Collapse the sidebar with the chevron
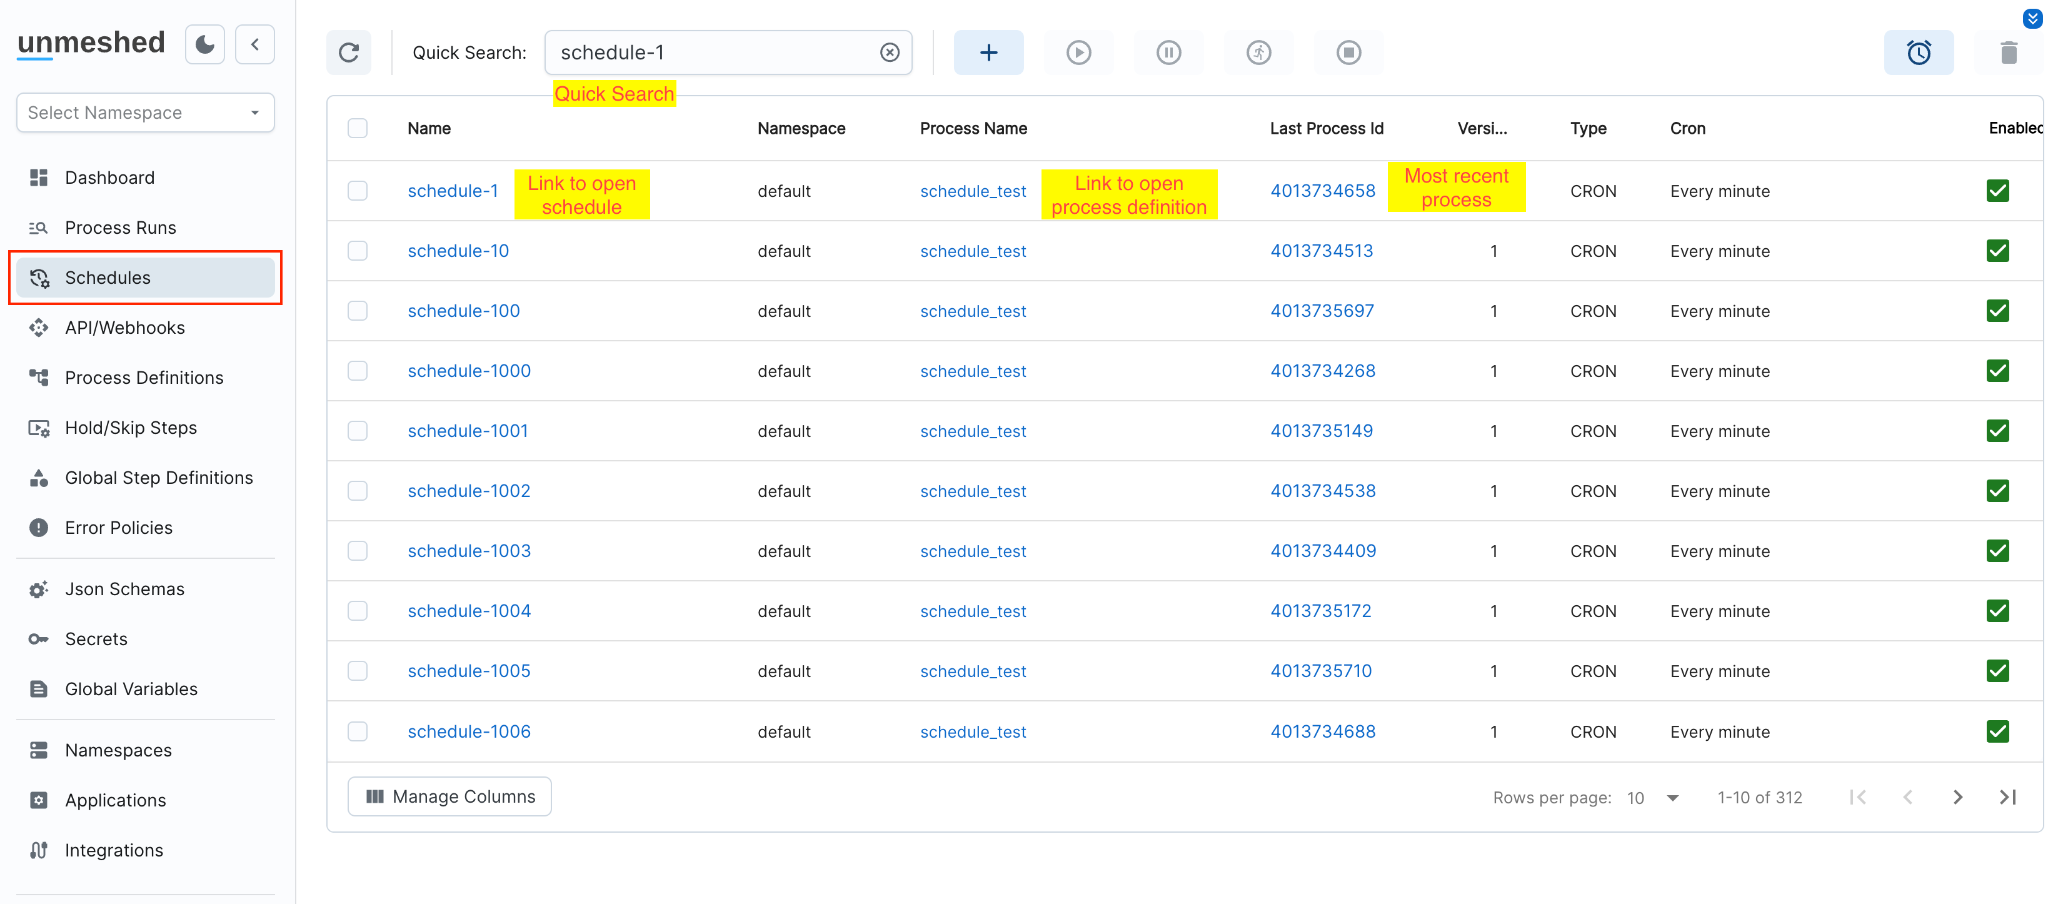Image resolution: width=2048 pixels, height=904 pixels. click(x=255, y=44)
